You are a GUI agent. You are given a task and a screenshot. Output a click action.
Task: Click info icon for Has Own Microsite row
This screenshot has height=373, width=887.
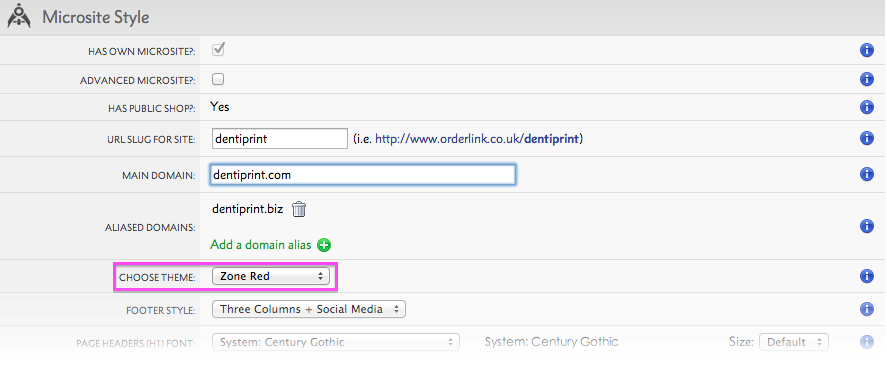[x=866, y=50]
